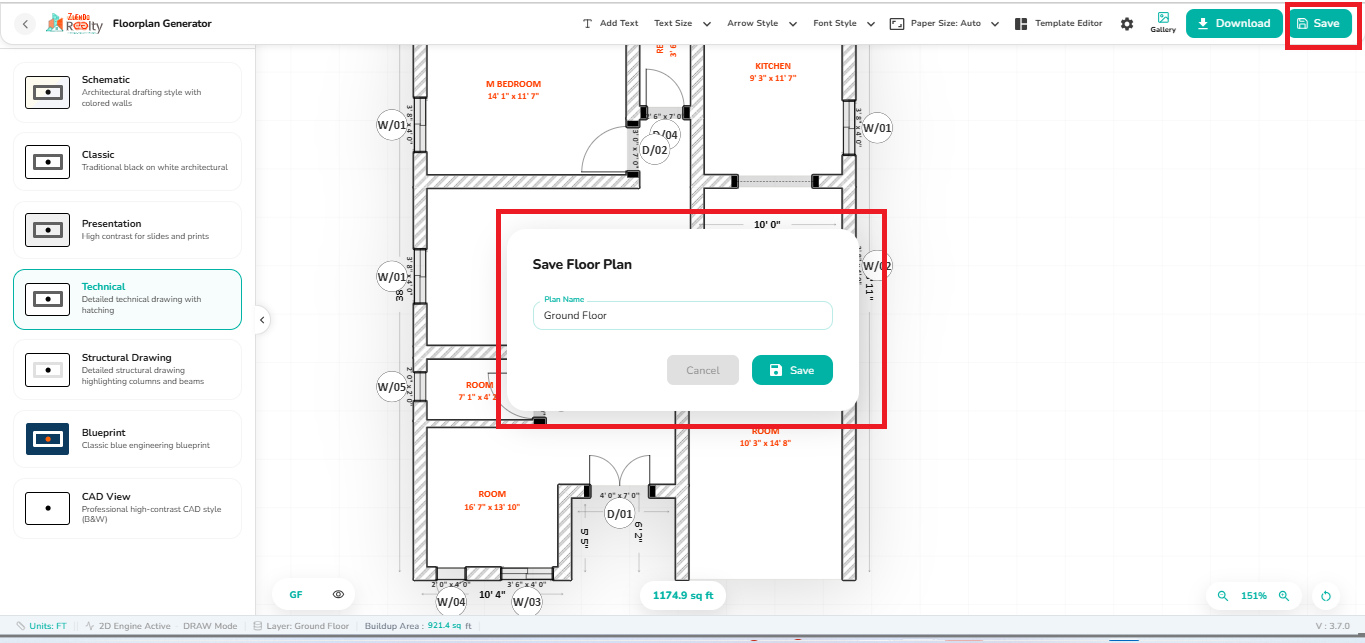Click the top-right Save button
This screenshot has width=1365, height=643.
(x=1319, y=23)
